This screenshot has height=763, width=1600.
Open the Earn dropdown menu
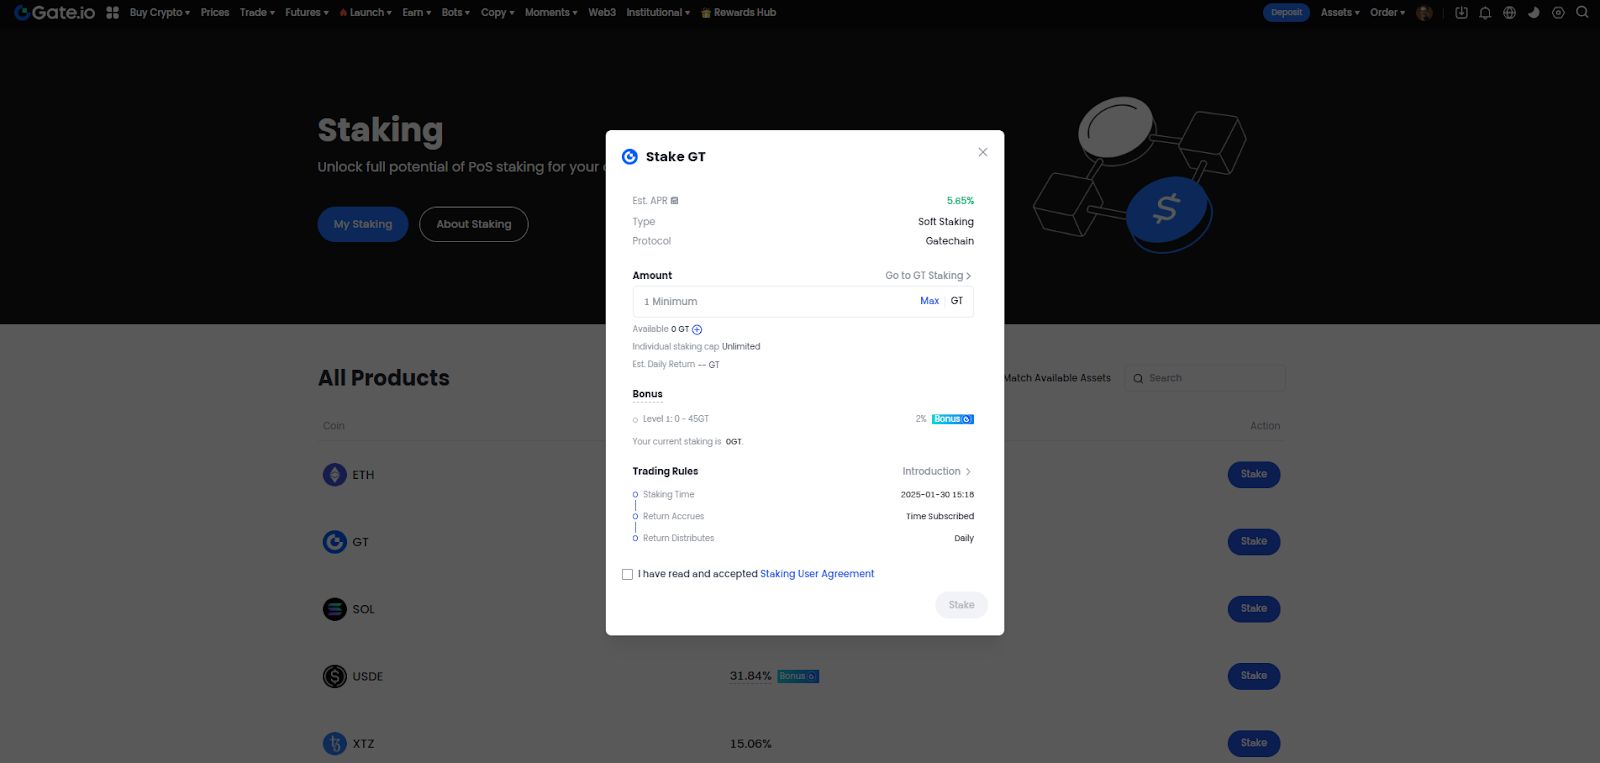416,13
